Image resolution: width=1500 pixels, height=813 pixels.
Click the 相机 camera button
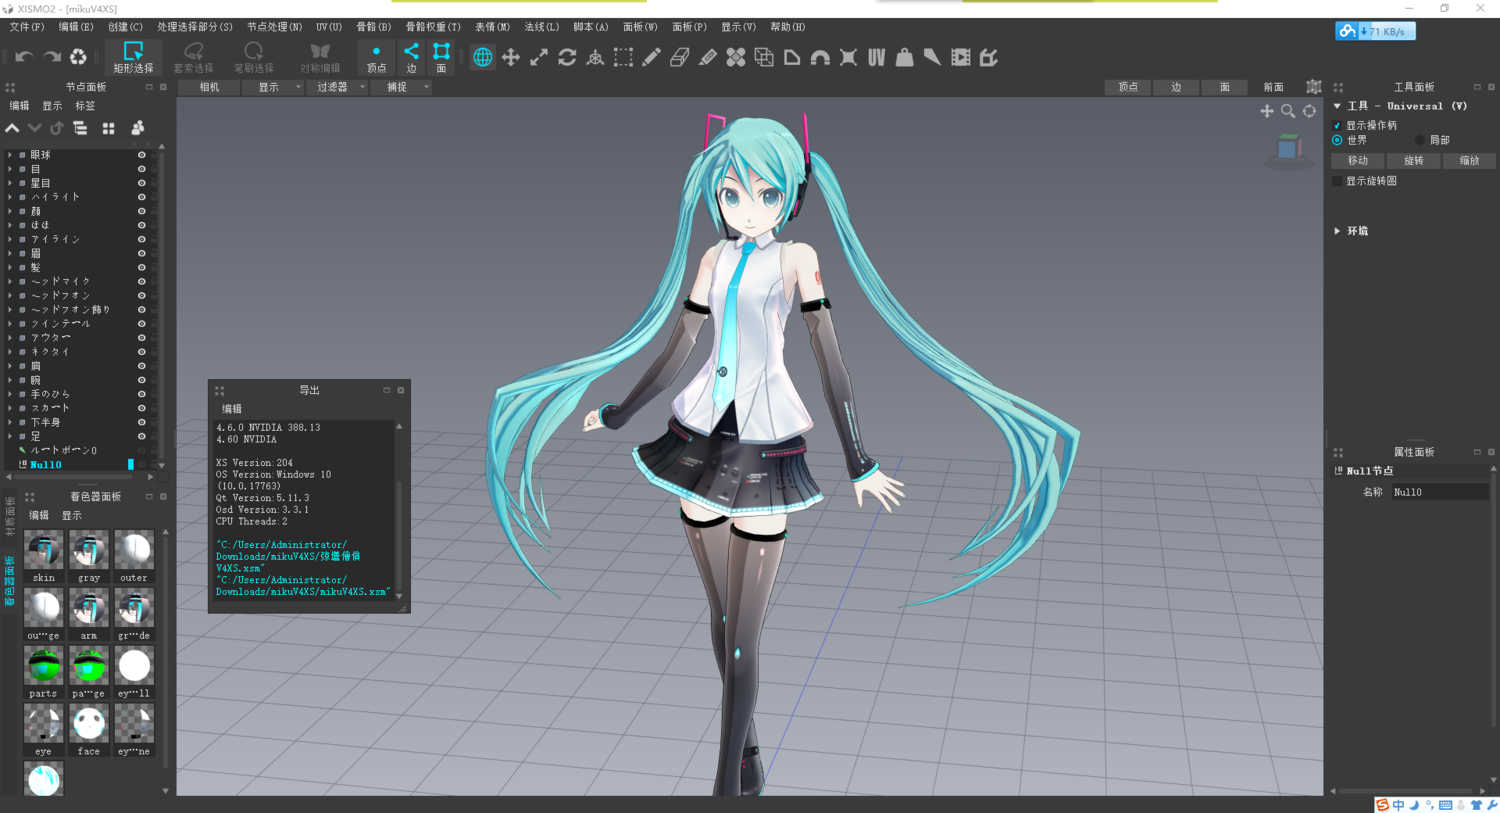[209, 87]
